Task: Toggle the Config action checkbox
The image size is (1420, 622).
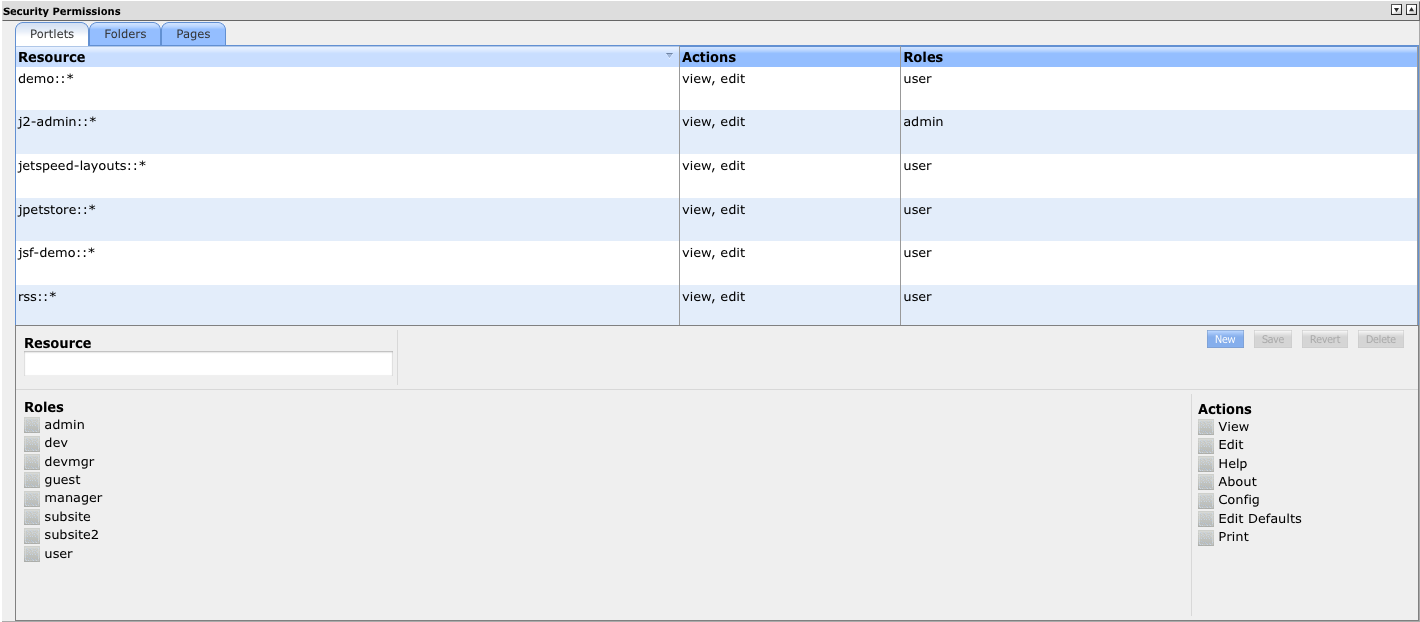Action: [x=1206, y=500]
